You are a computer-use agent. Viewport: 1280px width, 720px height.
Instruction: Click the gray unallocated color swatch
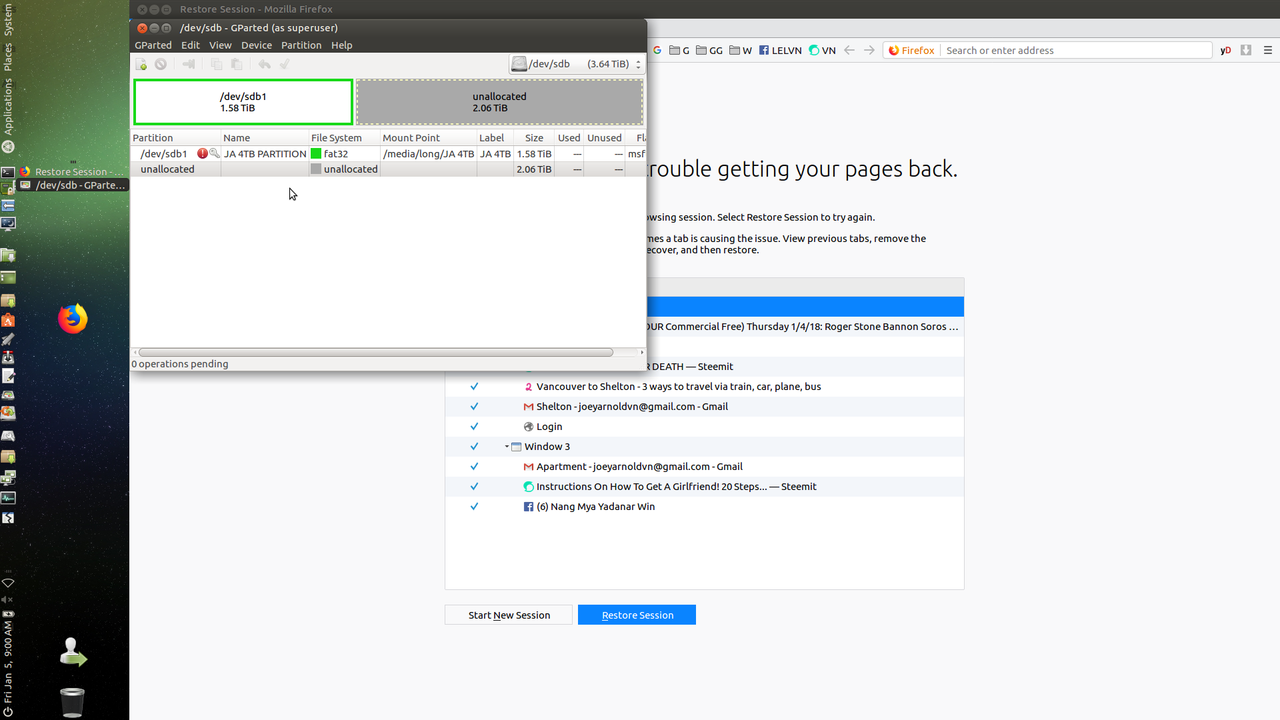click(x=316, y=169)
